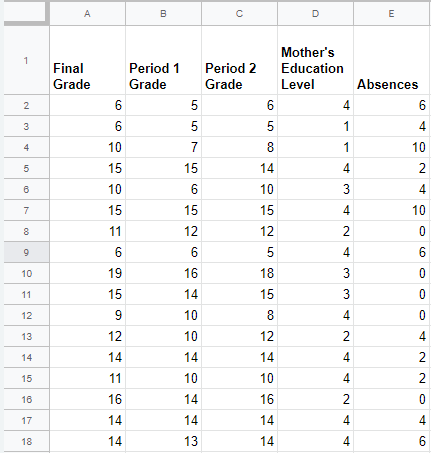This screenshot has height=453, width=431.
Task: Click Absences 4 in row 17
Action: [x=391, y=420]
